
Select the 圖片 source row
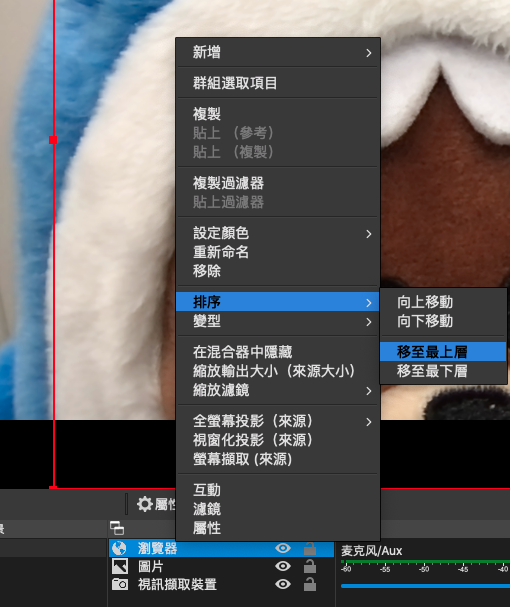(221, 566)
